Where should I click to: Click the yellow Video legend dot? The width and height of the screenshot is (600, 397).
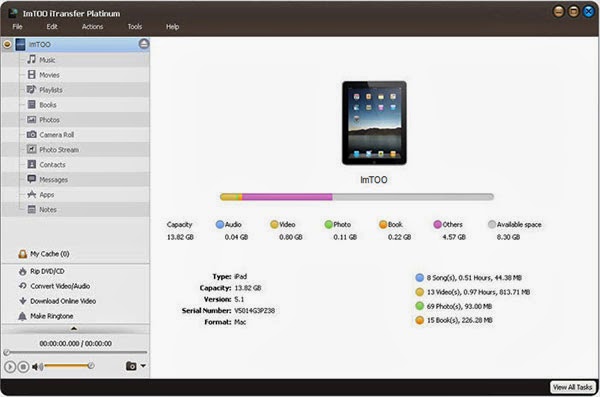pyautogui.click(x=274, y=224)
